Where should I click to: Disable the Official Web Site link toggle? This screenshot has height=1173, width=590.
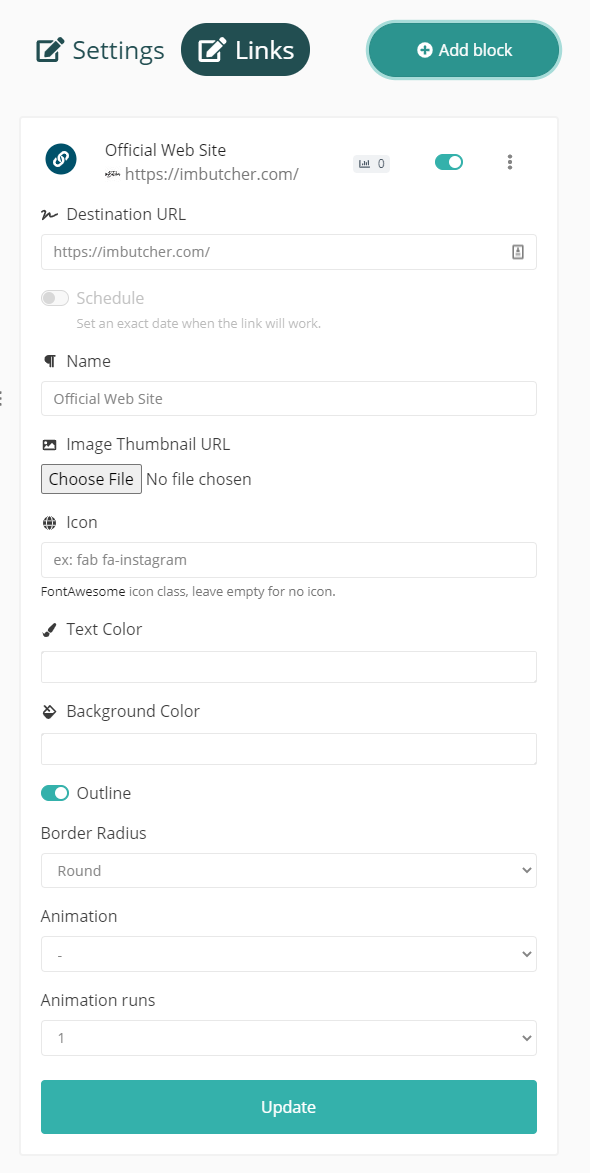449,162
